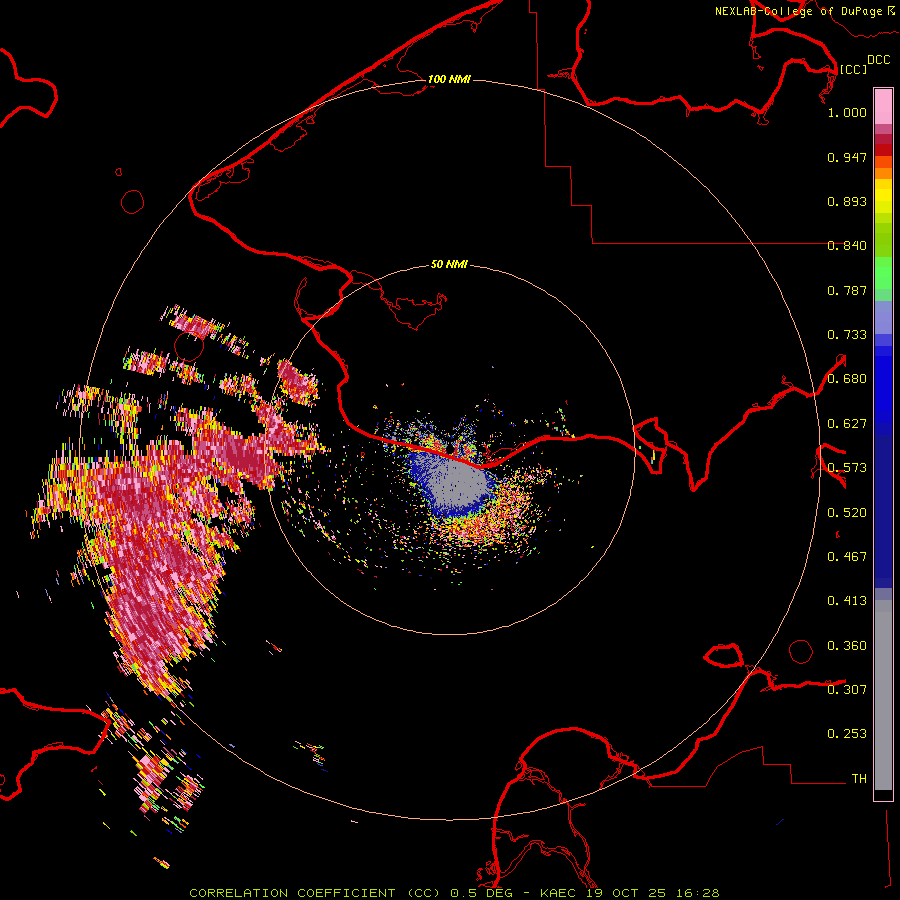Click the 0.680 colorbar value
The width and height of the screenshot is (900, 900).
(x=847, y=379)
